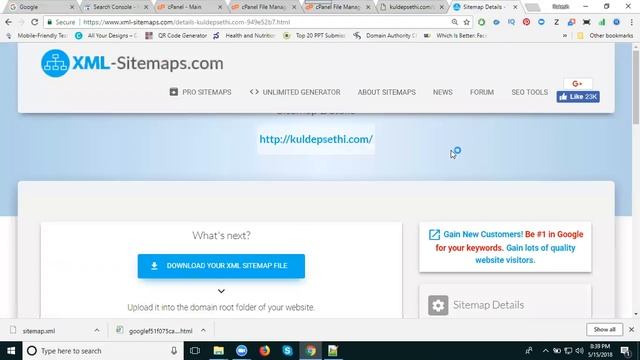Open the Pro Sitemaps menu item
The width and height of the screenshot is (640, 360).
click(x=200, y=92)
